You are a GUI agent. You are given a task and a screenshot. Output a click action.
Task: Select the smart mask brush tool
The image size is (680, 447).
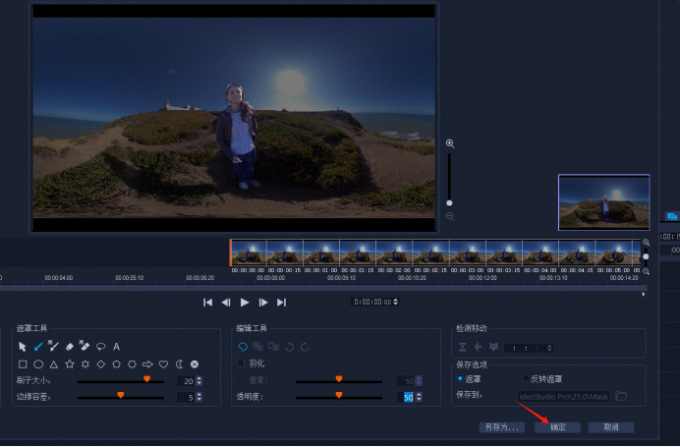click(53, 346)
